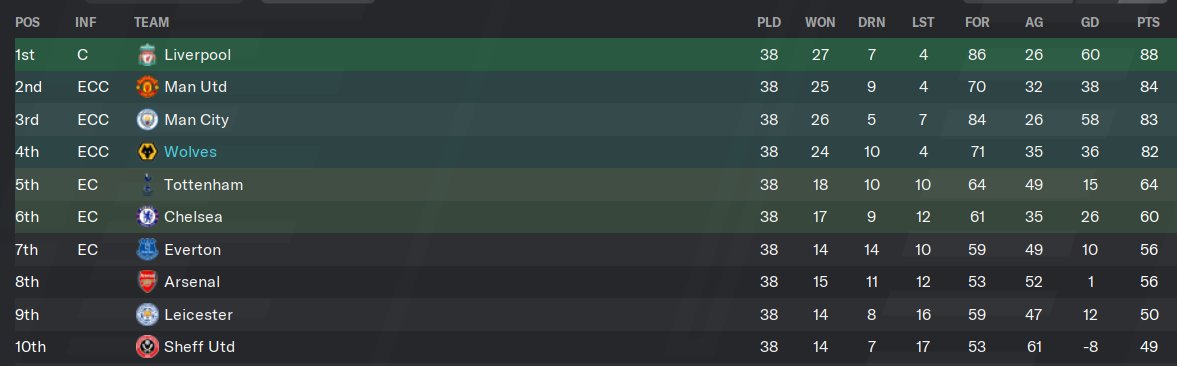Click the Tottenham cockerel crest
1177x366 pixels.
tap(147, 184)
